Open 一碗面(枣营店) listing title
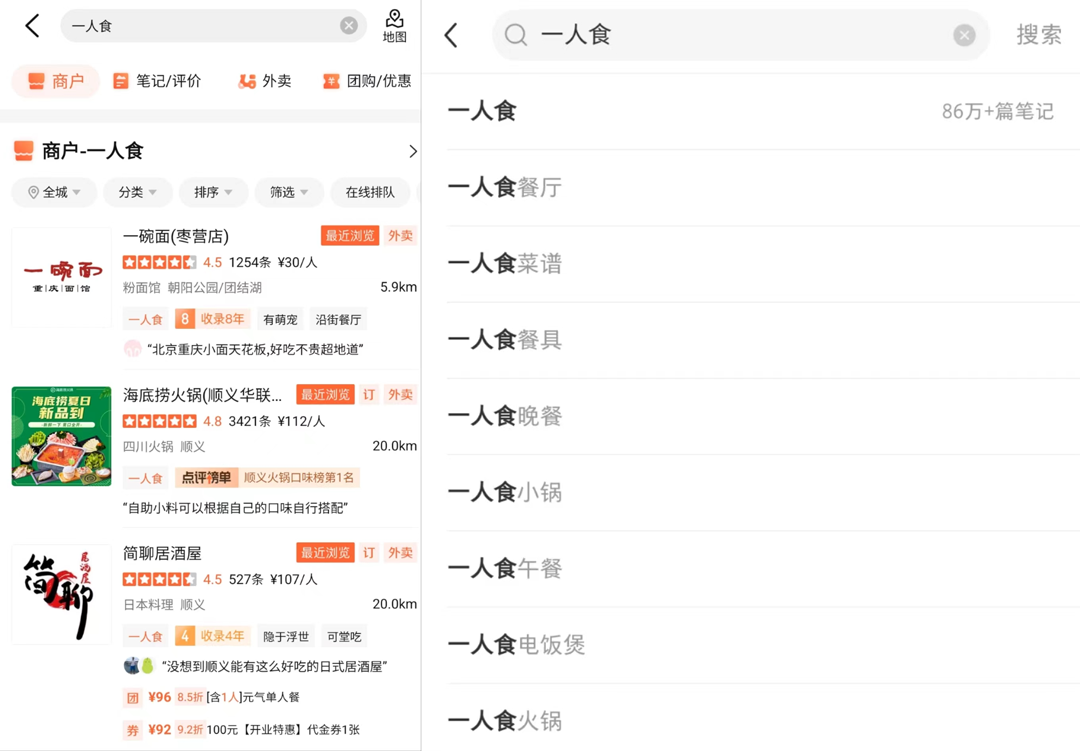The image size is (1080, 751). (x=176, y=236)
